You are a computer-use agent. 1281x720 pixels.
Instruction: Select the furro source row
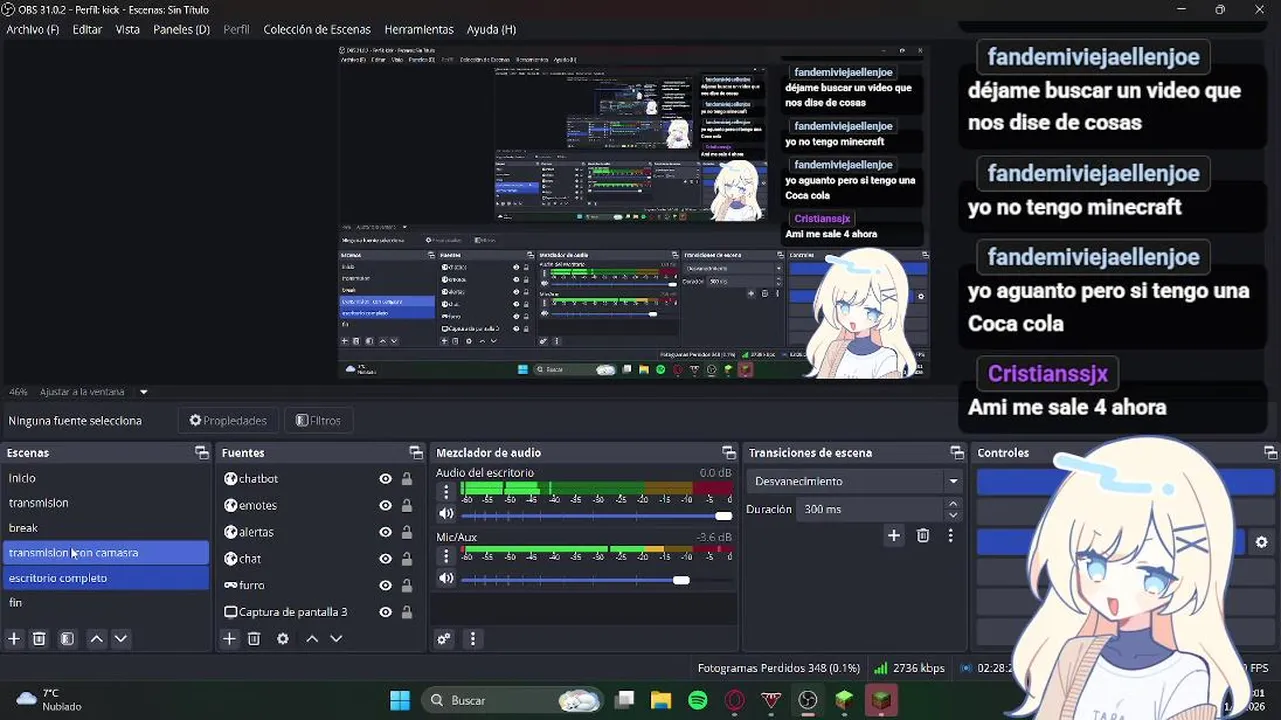(x=319, y=585)
